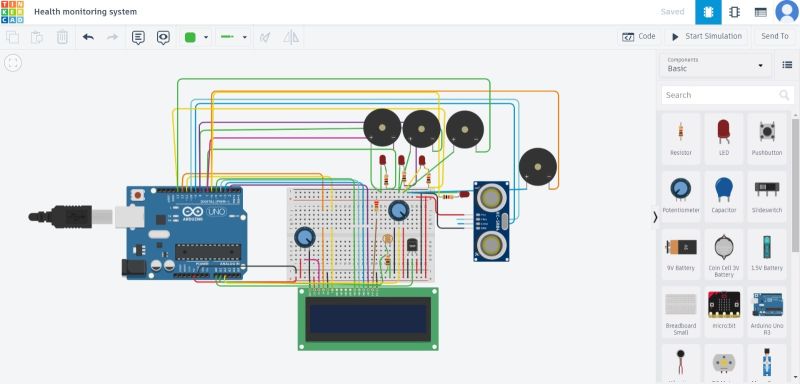Click the Tinkercad logo icon
The width and height of the screenshot is (800, 384).
(12, 12)
